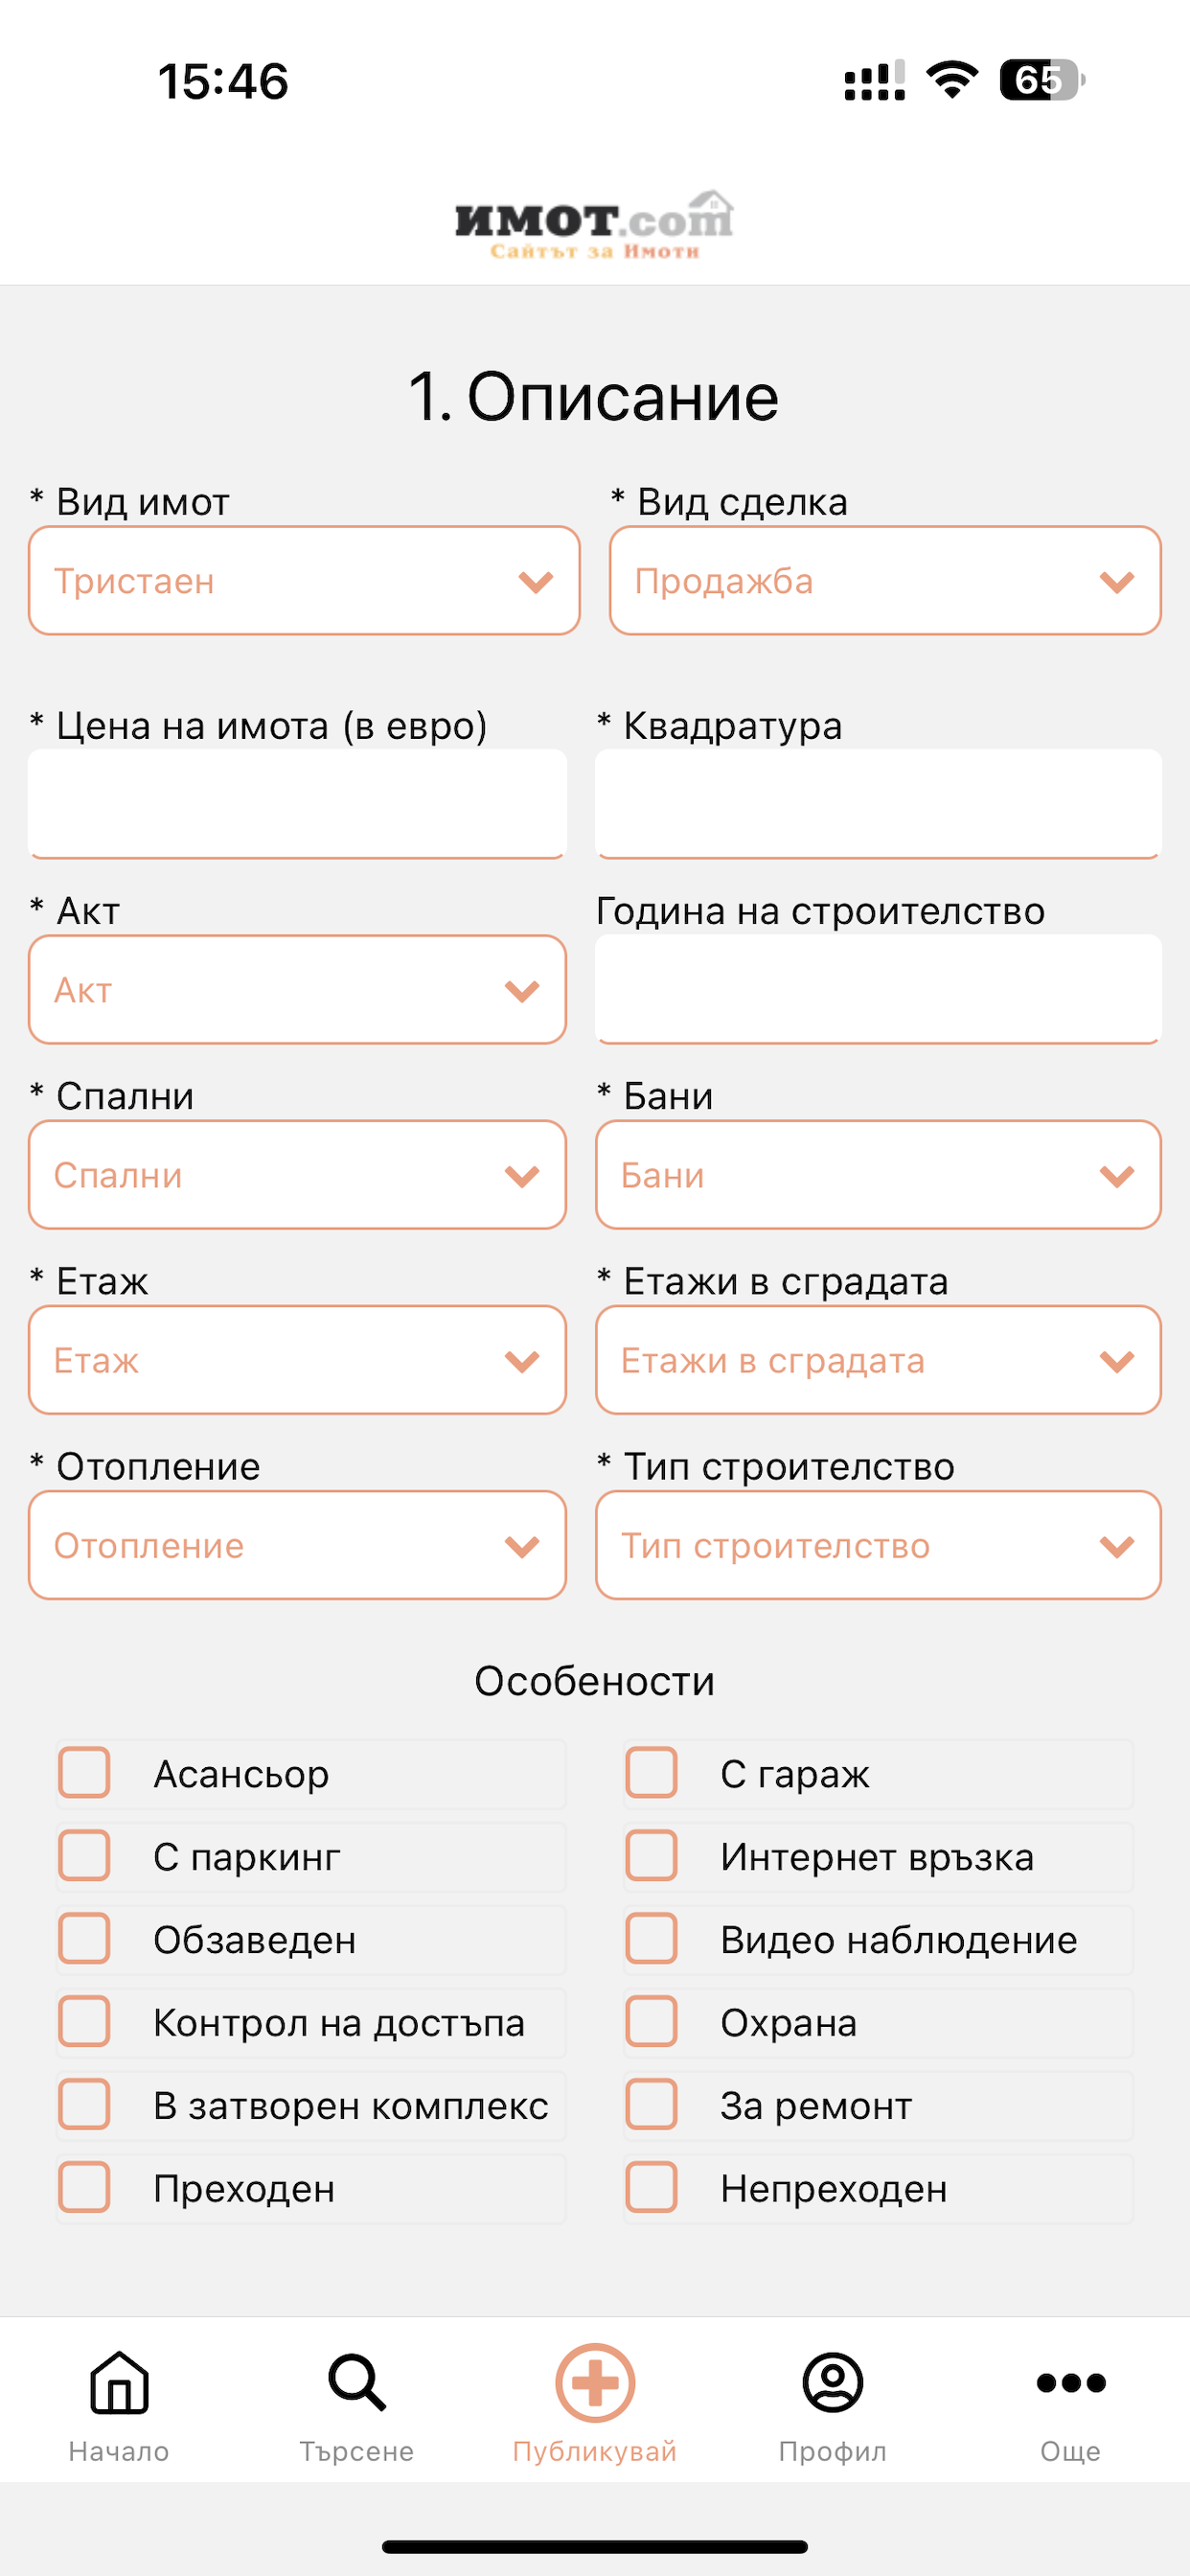Tap the battery indicator icon
The height and width of the screenshot is (2576, 1190).
point(1042,80)
